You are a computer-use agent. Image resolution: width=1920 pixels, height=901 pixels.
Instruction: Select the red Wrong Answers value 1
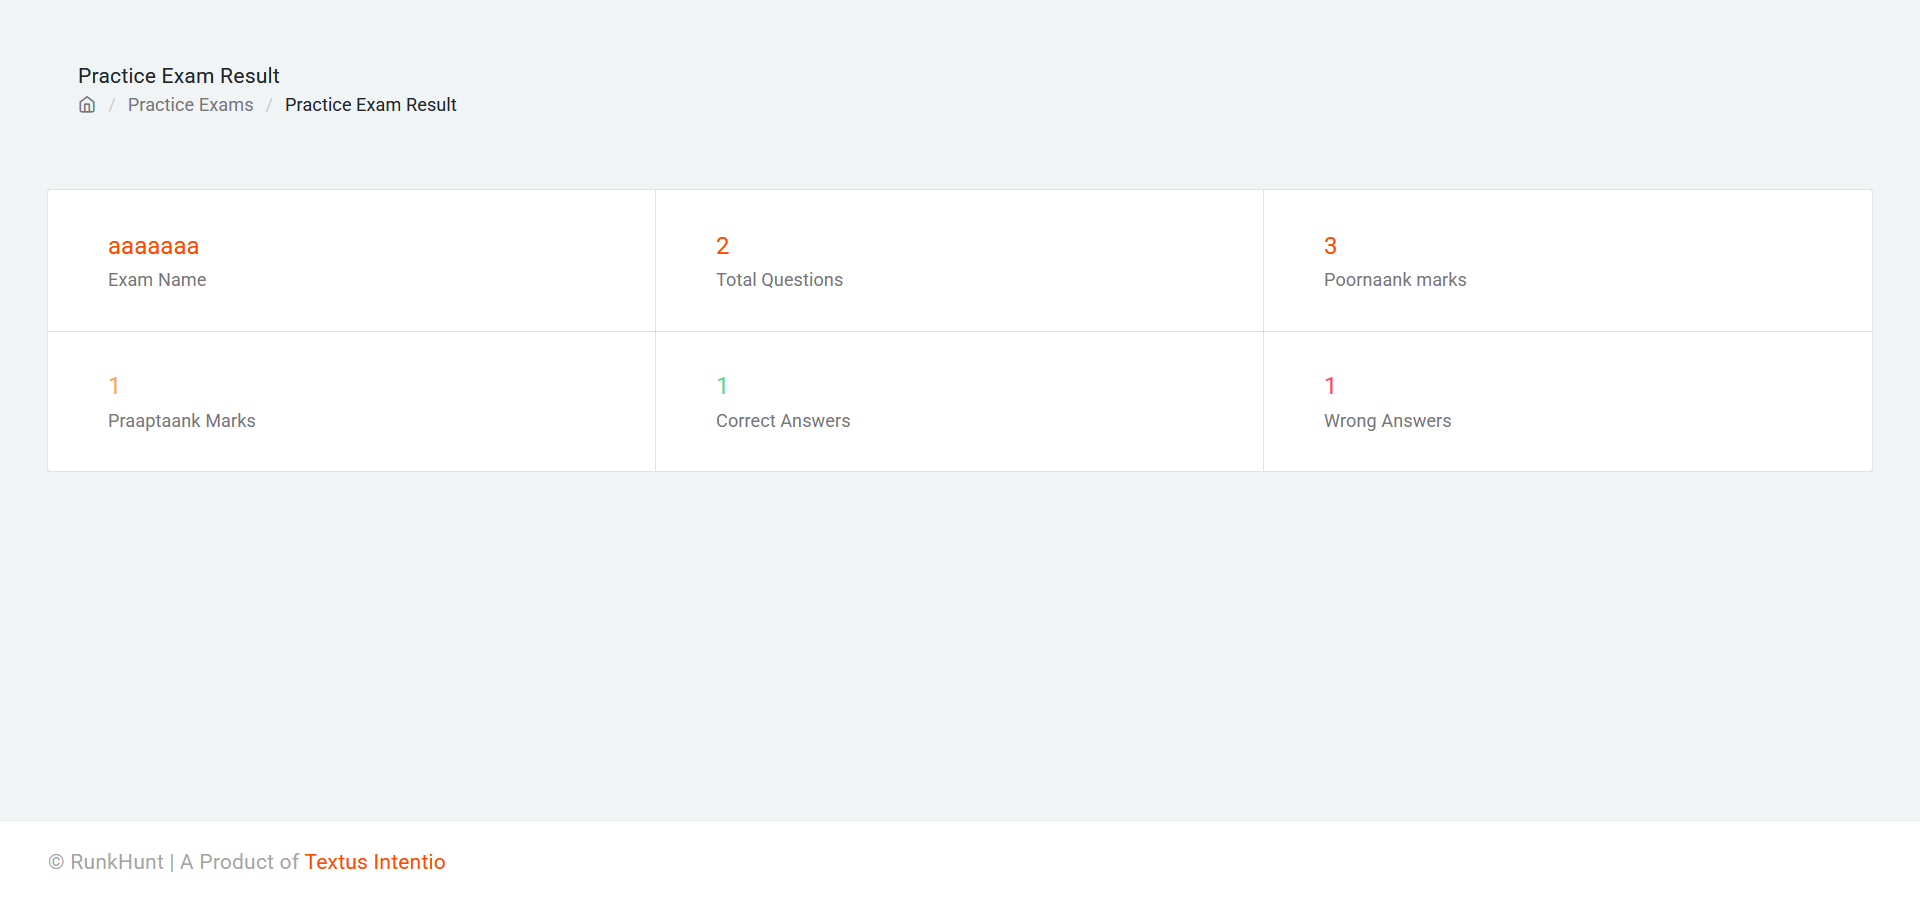pyautogui.click(x=1330, y=386)
